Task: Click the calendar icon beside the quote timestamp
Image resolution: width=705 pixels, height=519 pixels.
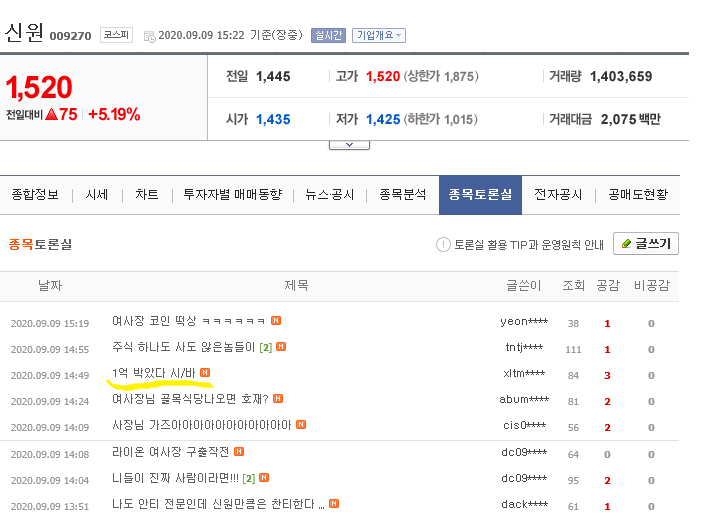Action: click(x=150, y=37)
